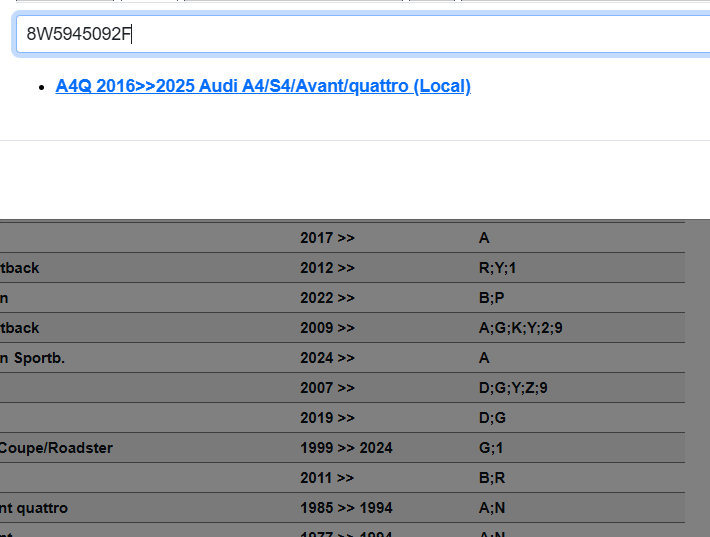Image resolution: width=710 pixels, height=537 pixels.
Task: Open the A4Q 2016>>2025 Audi A4 link
Action: pos(263,86)
